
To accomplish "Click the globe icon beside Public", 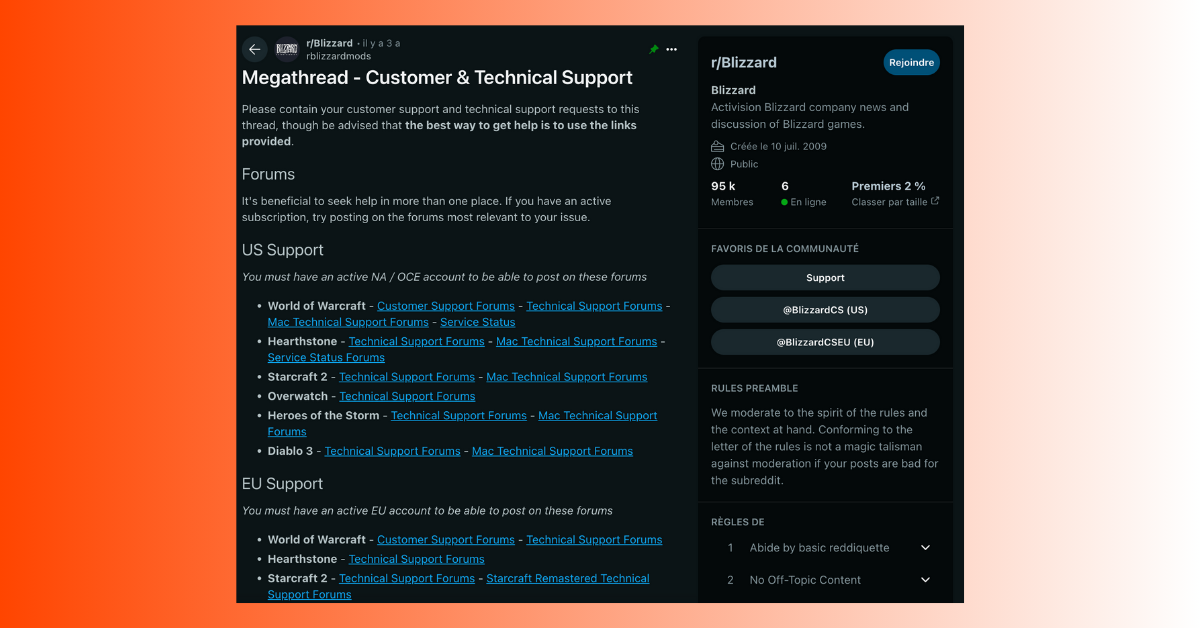I will (x=718, y=164).
